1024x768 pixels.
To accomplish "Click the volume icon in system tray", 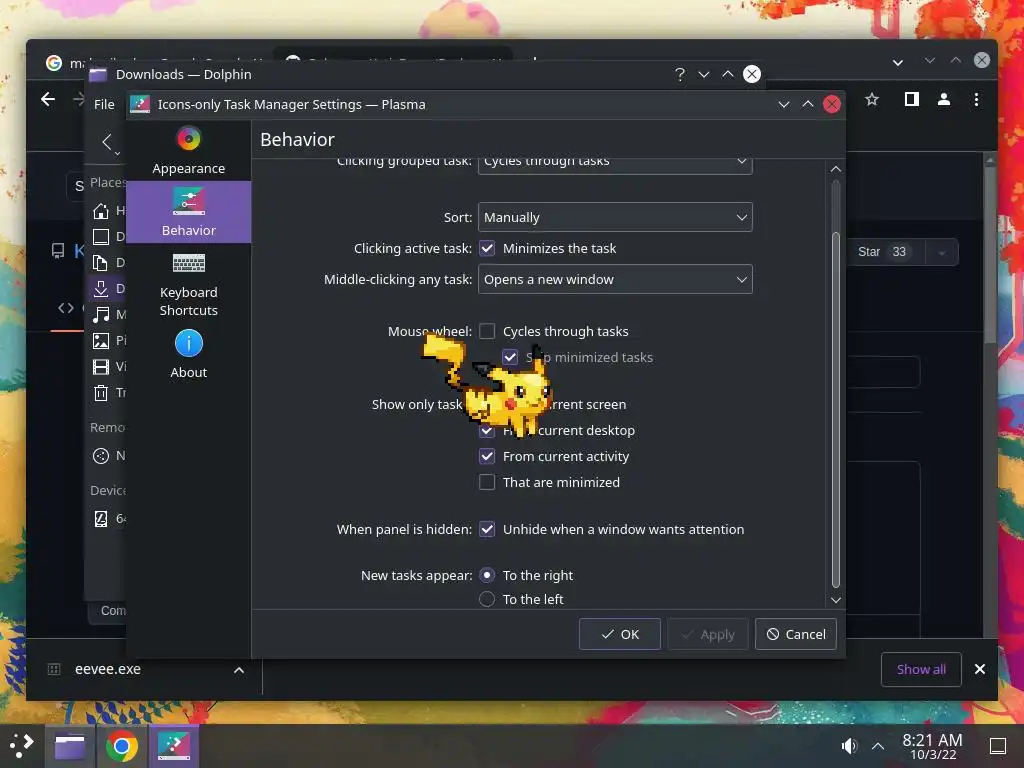I will point(849,746).
